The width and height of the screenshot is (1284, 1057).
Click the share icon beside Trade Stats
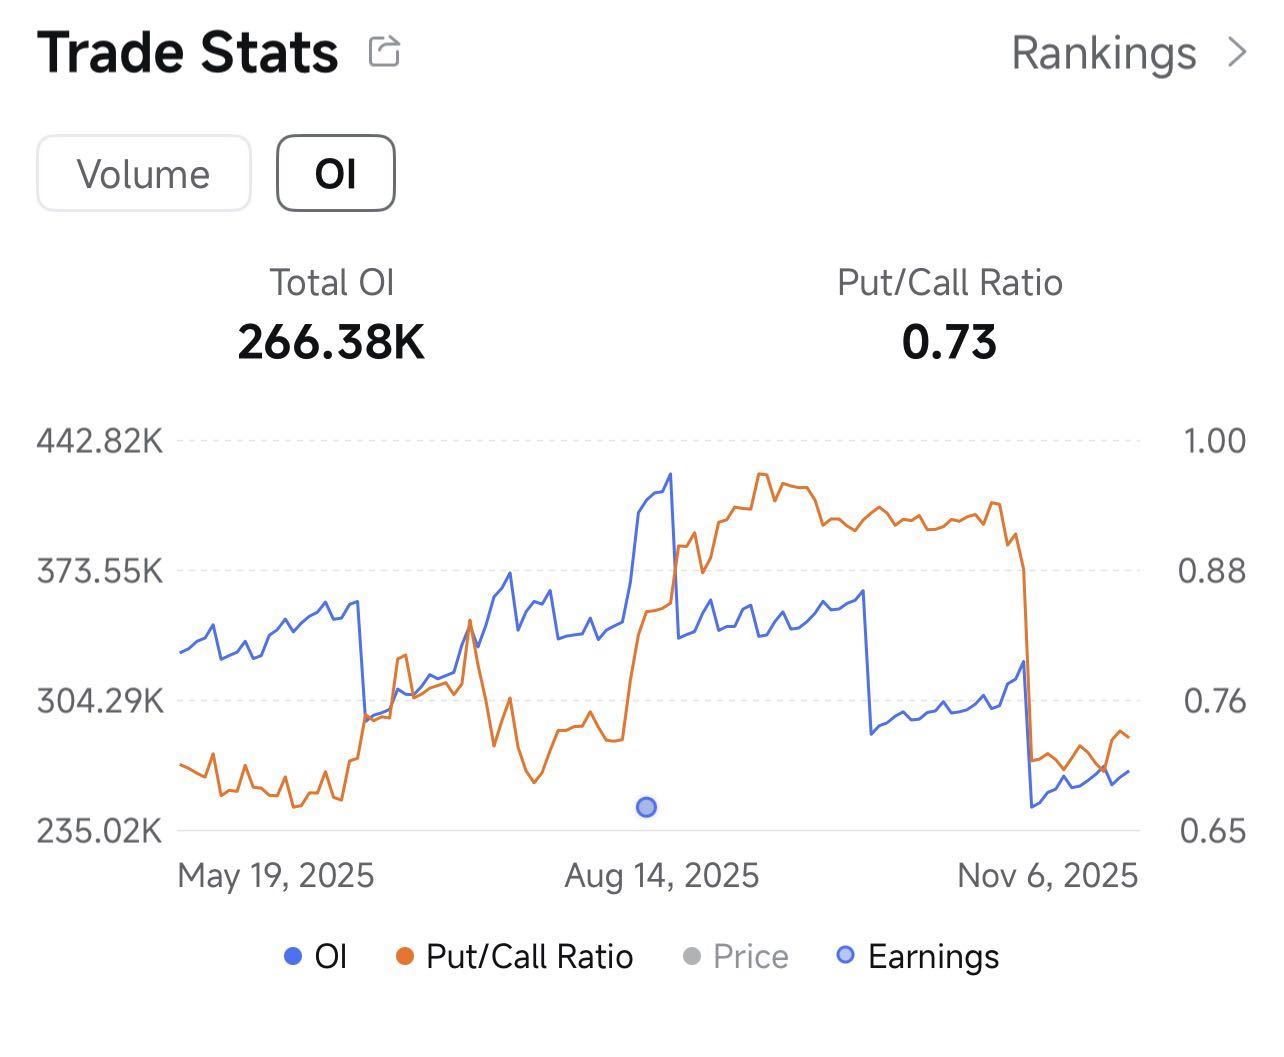(x=384, y=51)
